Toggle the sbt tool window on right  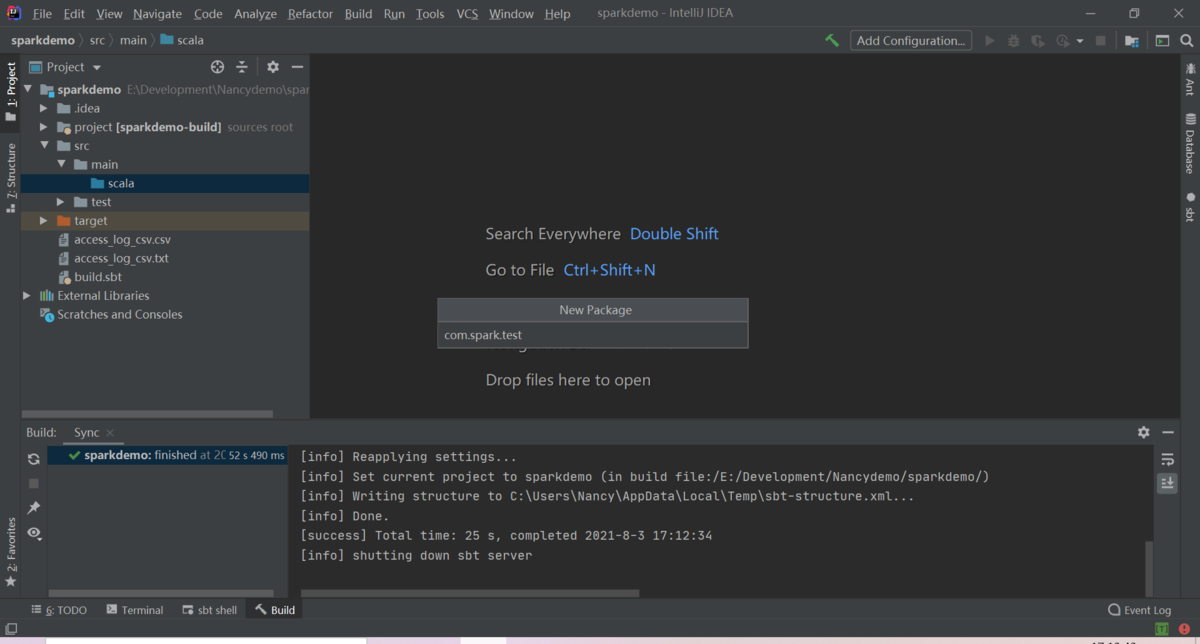click(1190, 207)
